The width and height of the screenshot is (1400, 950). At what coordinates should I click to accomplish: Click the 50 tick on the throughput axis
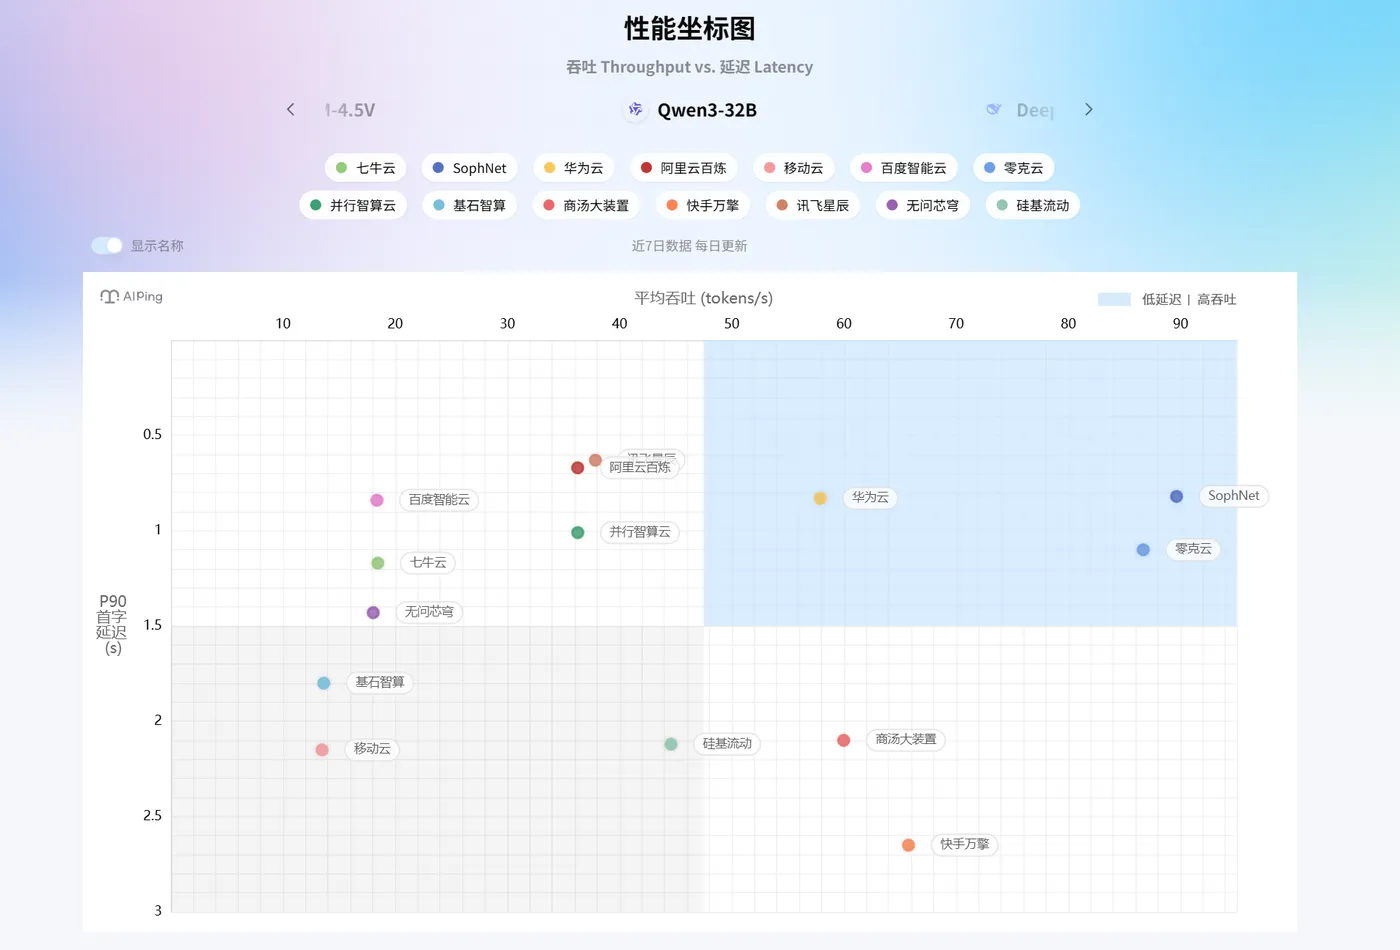click(x=732, y=324)
